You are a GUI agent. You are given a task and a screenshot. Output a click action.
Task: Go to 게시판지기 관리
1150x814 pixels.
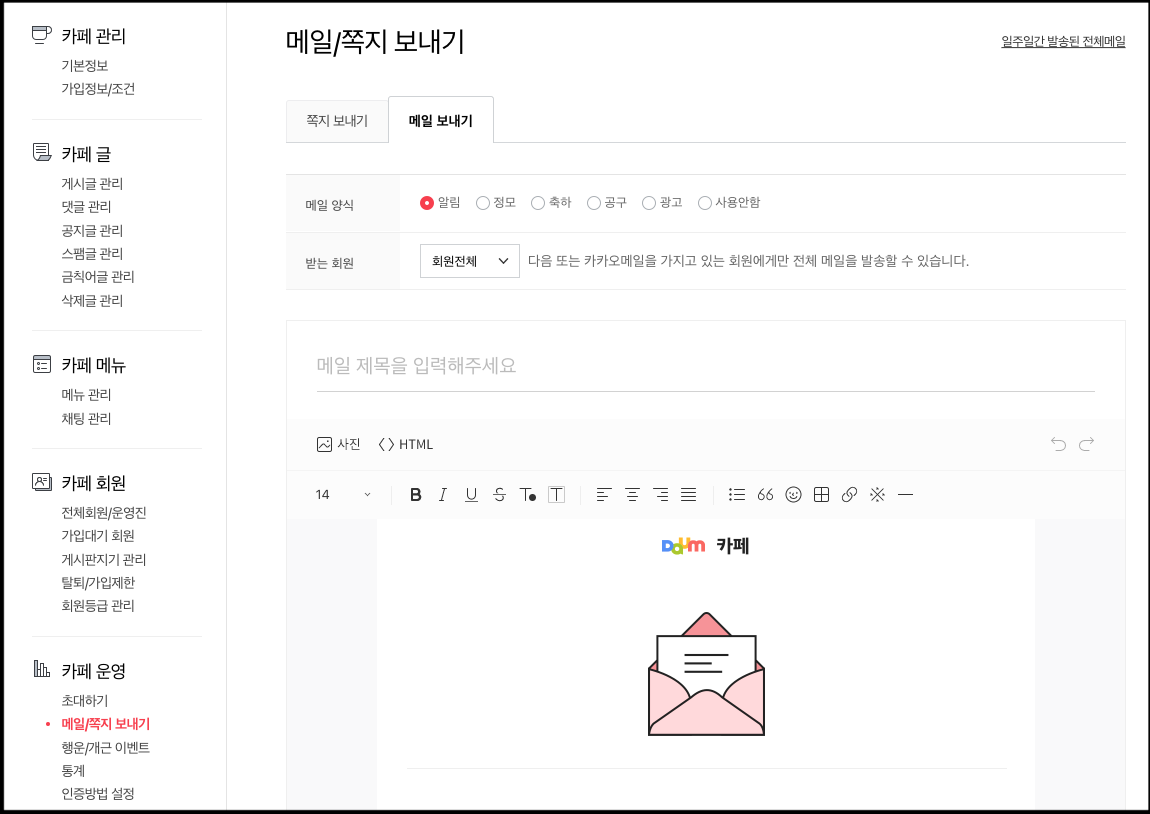click(103, 560)
